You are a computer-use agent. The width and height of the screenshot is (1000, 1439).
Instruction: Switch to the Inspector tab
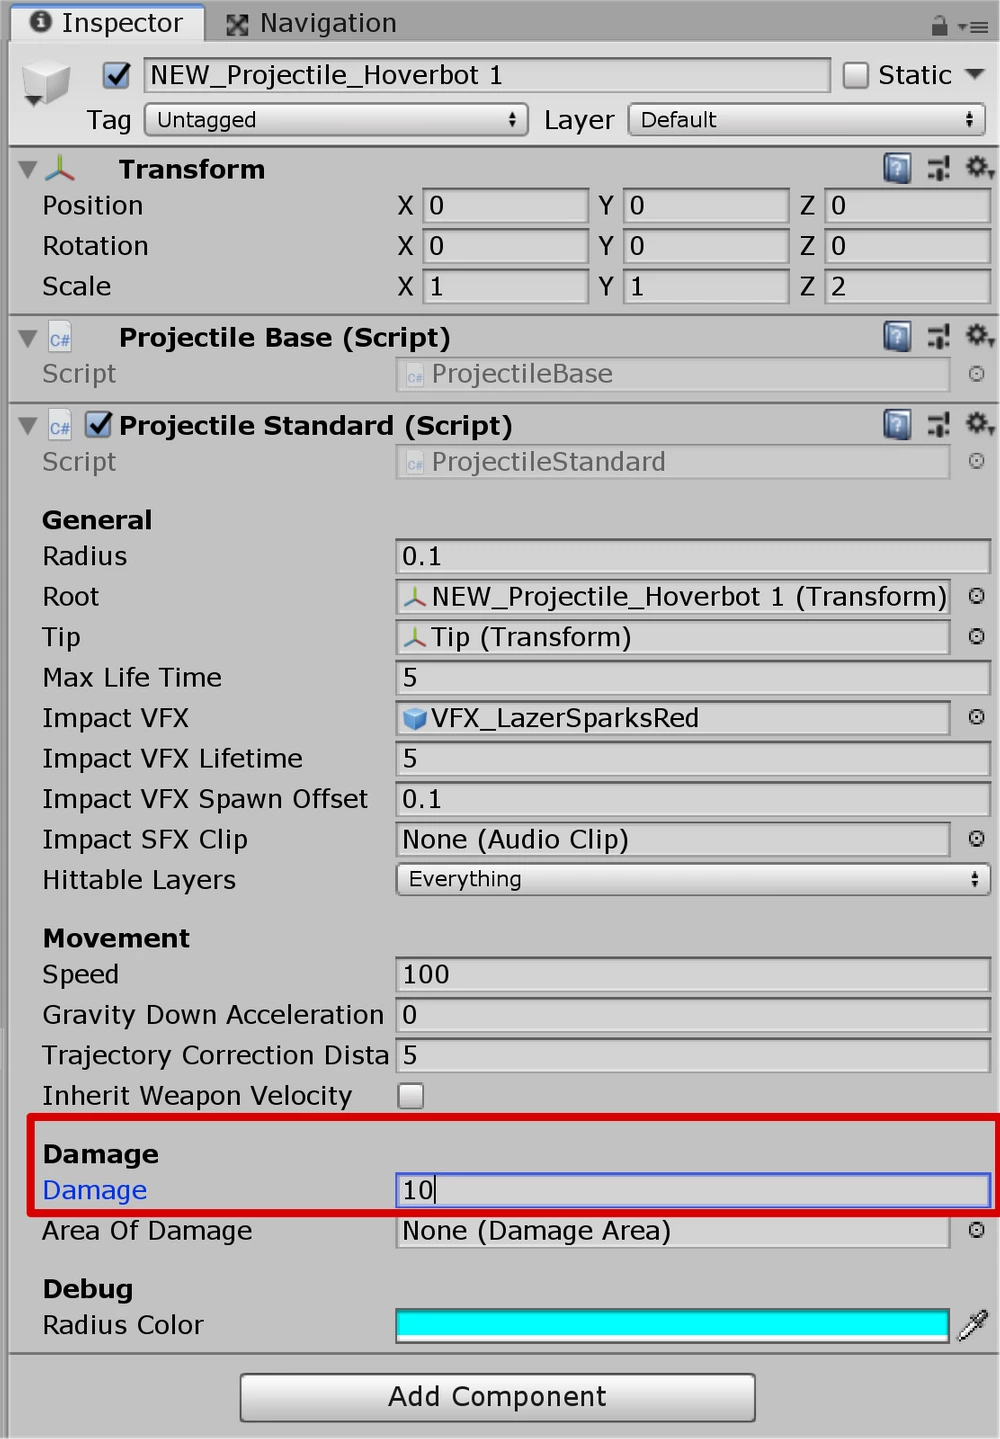pyautogui.click(x=107, y=23)
